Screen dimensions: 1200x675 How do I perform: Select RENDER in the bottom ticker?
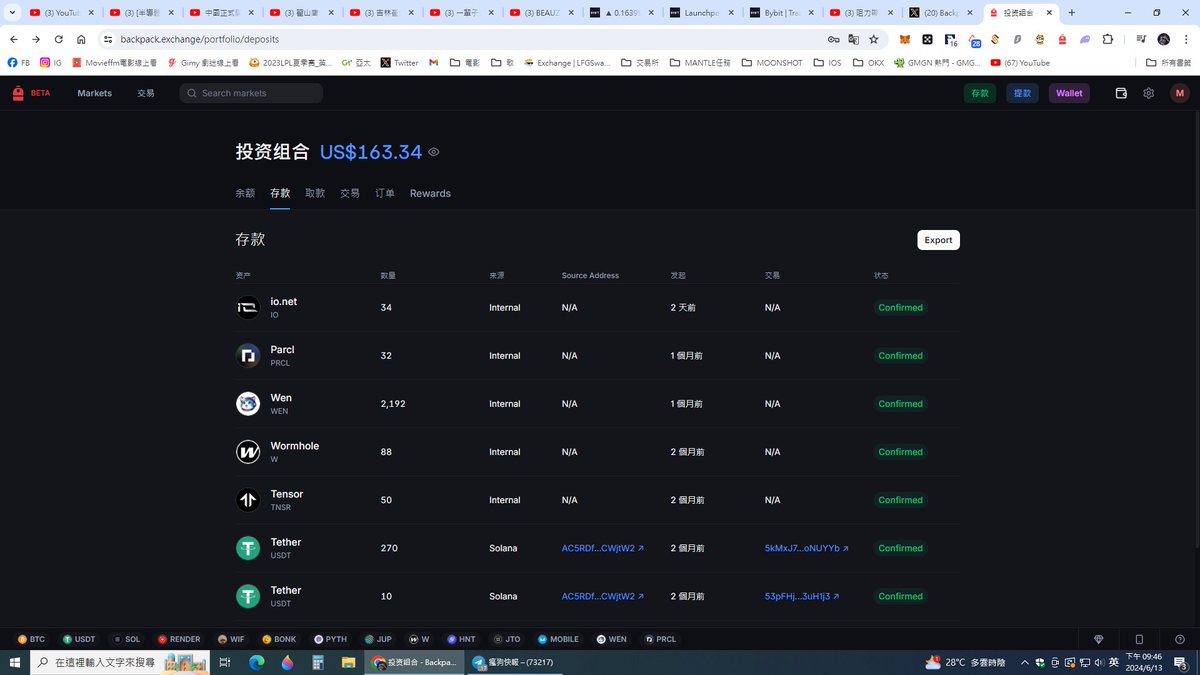pyautogui.click(x=179, y=639)
